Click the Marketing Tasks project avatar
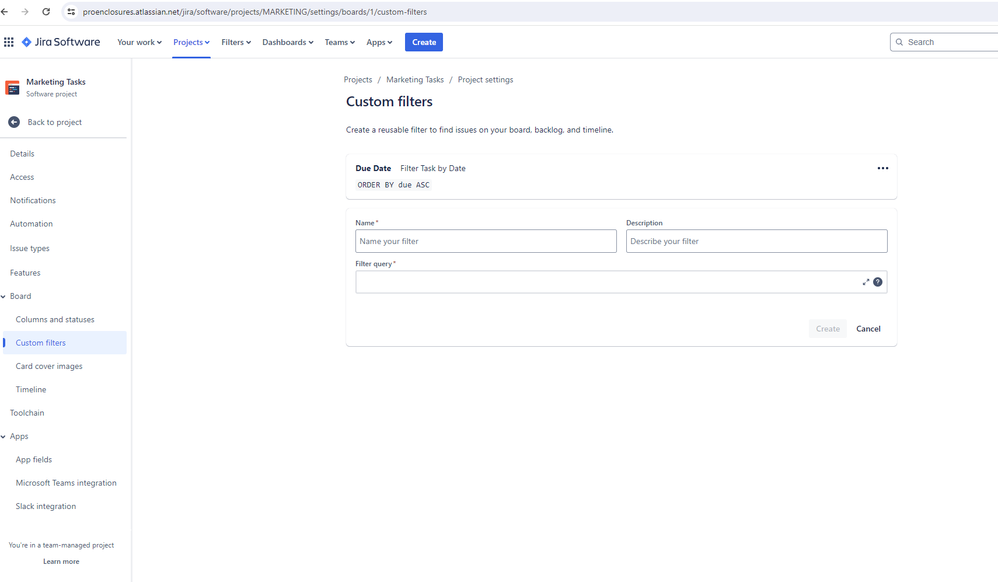The image size is (998, 582). click(x=12, y=88)
